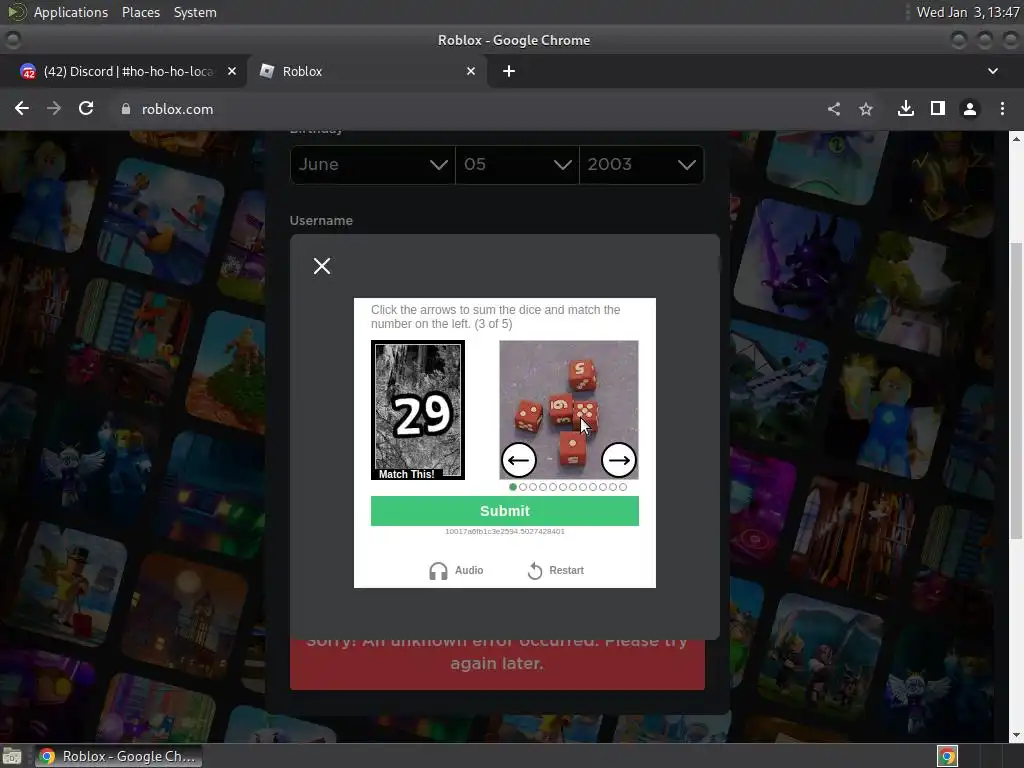The image size is (1024, 768).
Task: Click the page vertical scrollbar thumb
Action: 1016,391
